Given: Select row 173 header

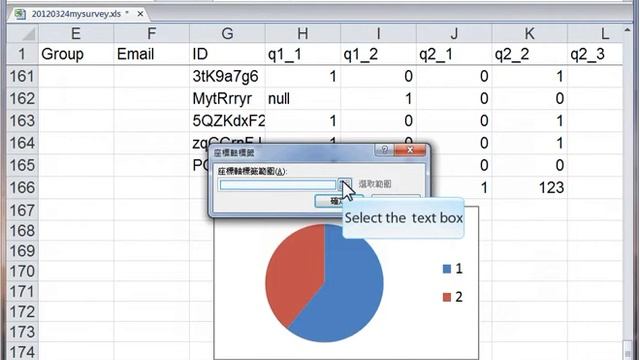Looking at the screenshot, I should 22,332.
